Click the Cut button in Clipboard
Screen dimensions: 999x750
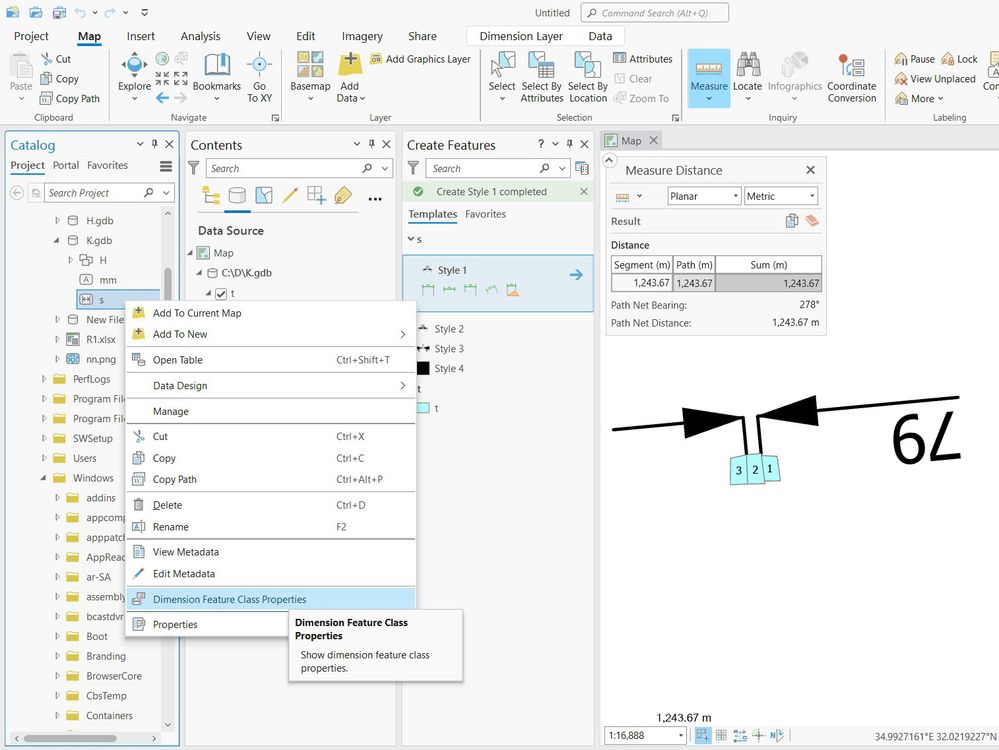pyautogui.click(x=56, y=59)
